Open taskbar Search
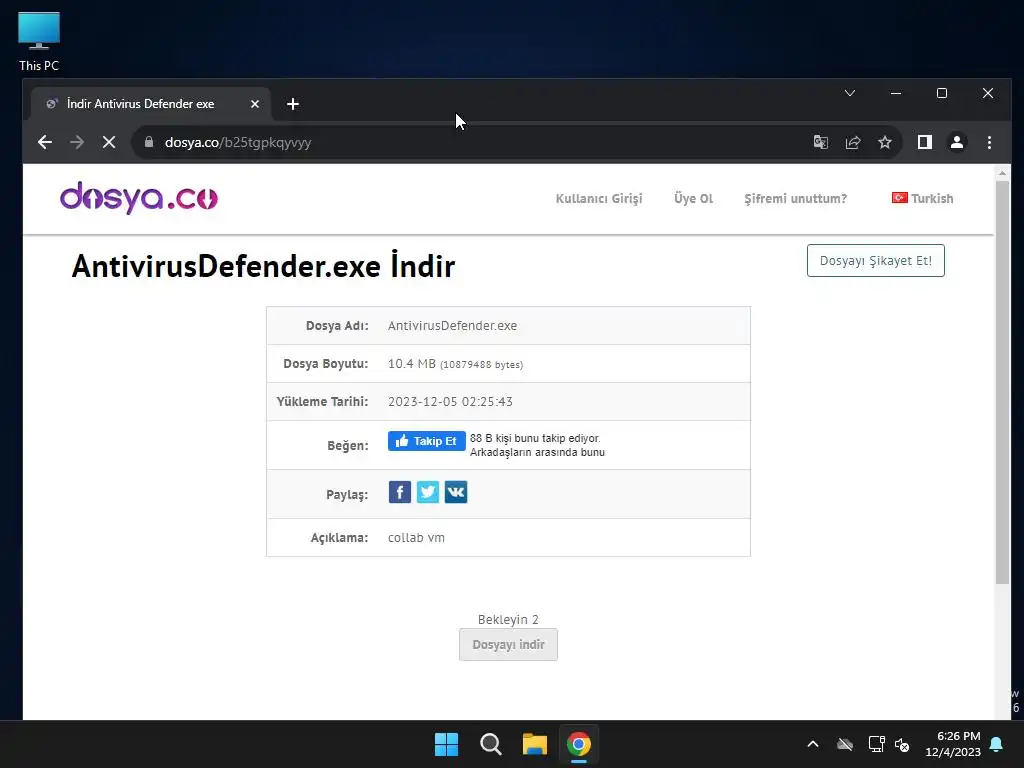Image resolution: width=1024 pixels, height=768 pixels. (x=490, y=744)
